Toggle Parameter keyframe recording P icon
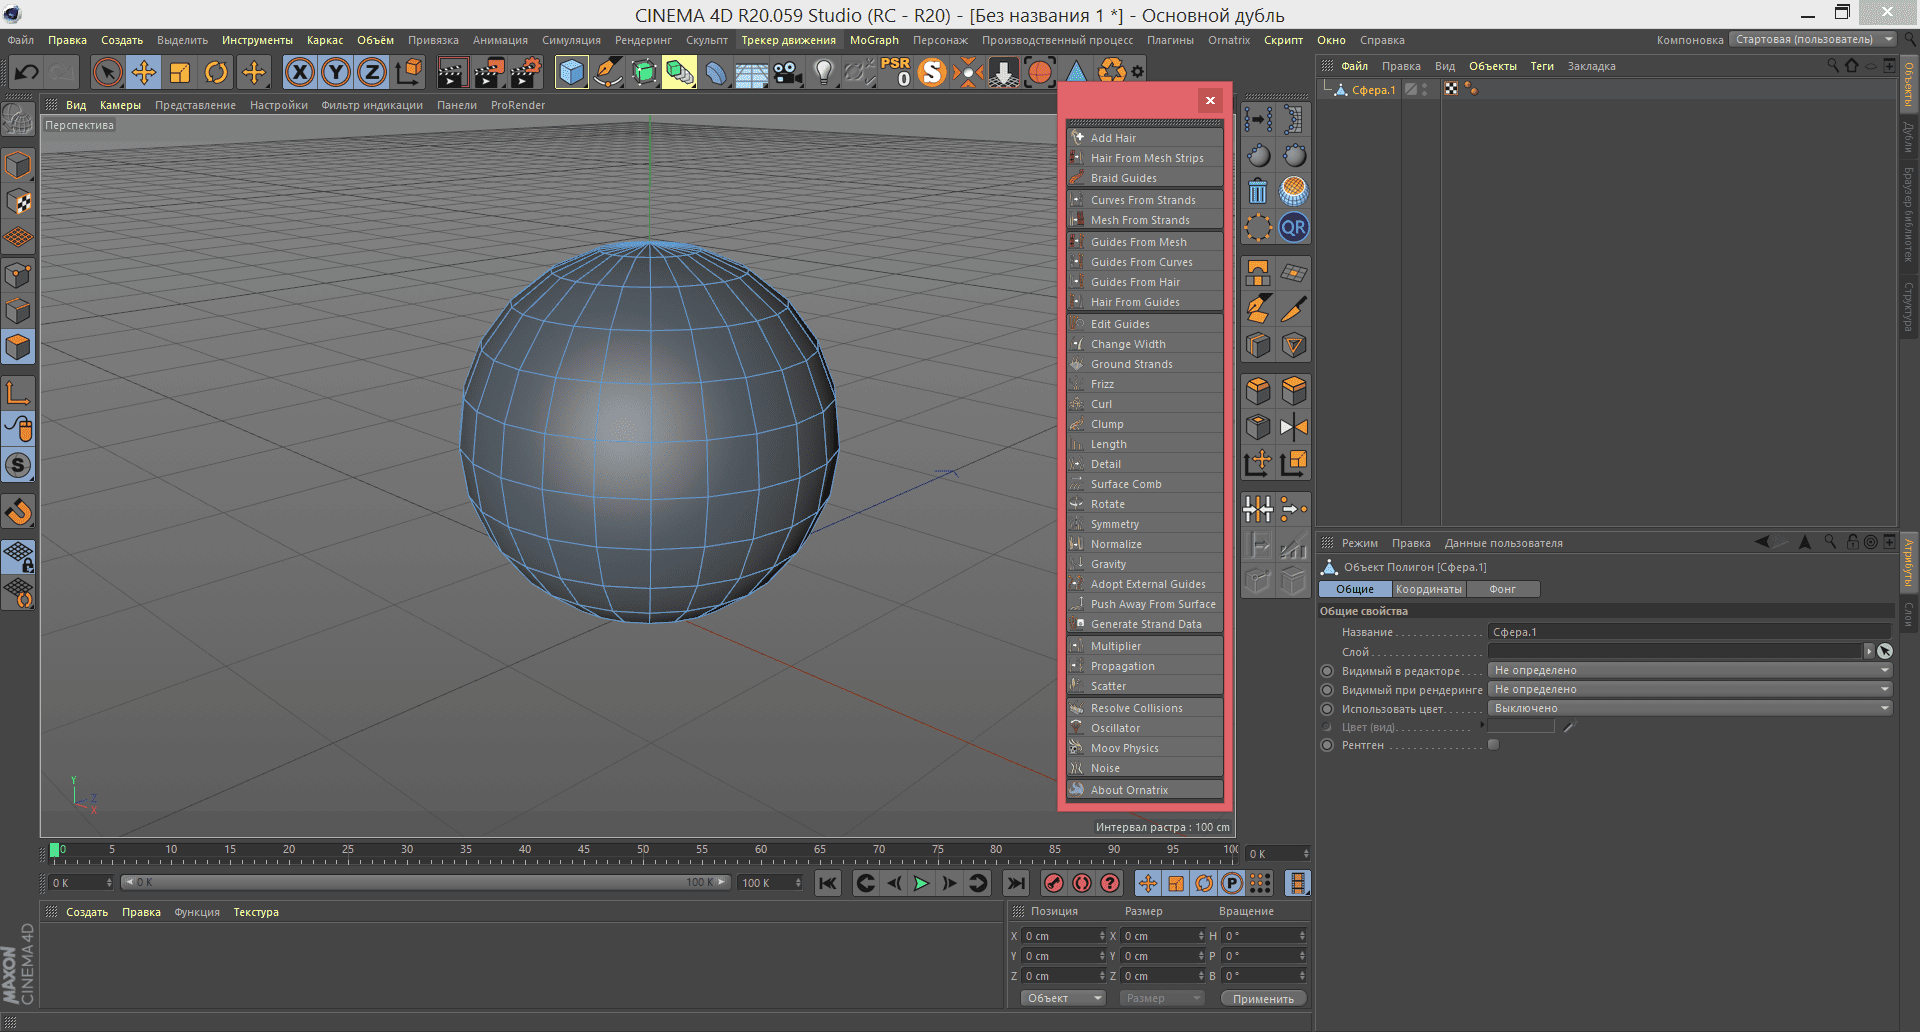The width and height of the screenshot is (1920, 1032). [1232, 883]
